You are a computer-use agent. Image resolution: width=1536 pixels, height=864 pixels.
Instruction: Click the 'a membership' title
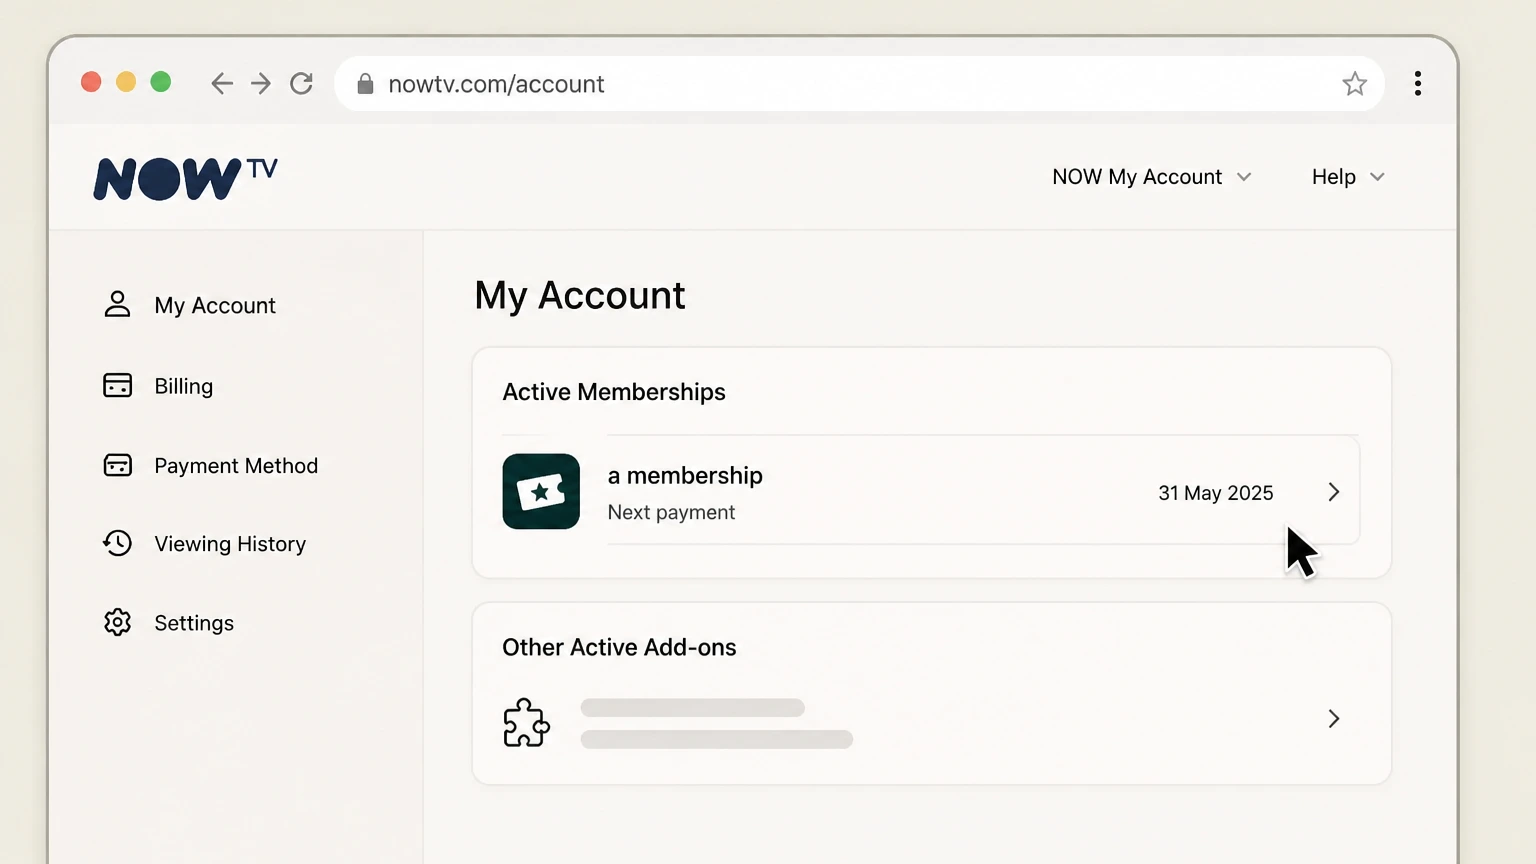(685, 475)
